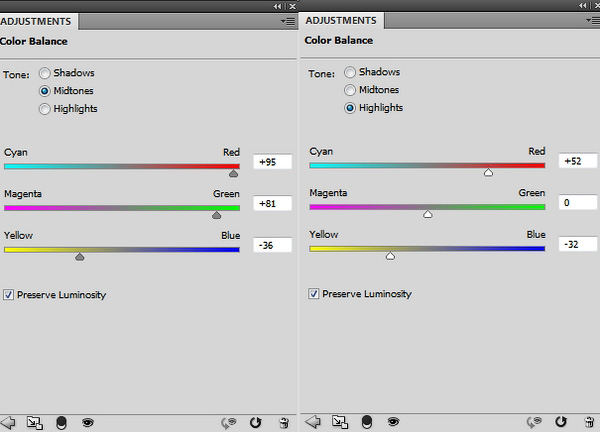This screenshot has width=600, height=432.
Task: Toggle Preserve Luminosity checkbox in right panel
Action: (314, 294)
